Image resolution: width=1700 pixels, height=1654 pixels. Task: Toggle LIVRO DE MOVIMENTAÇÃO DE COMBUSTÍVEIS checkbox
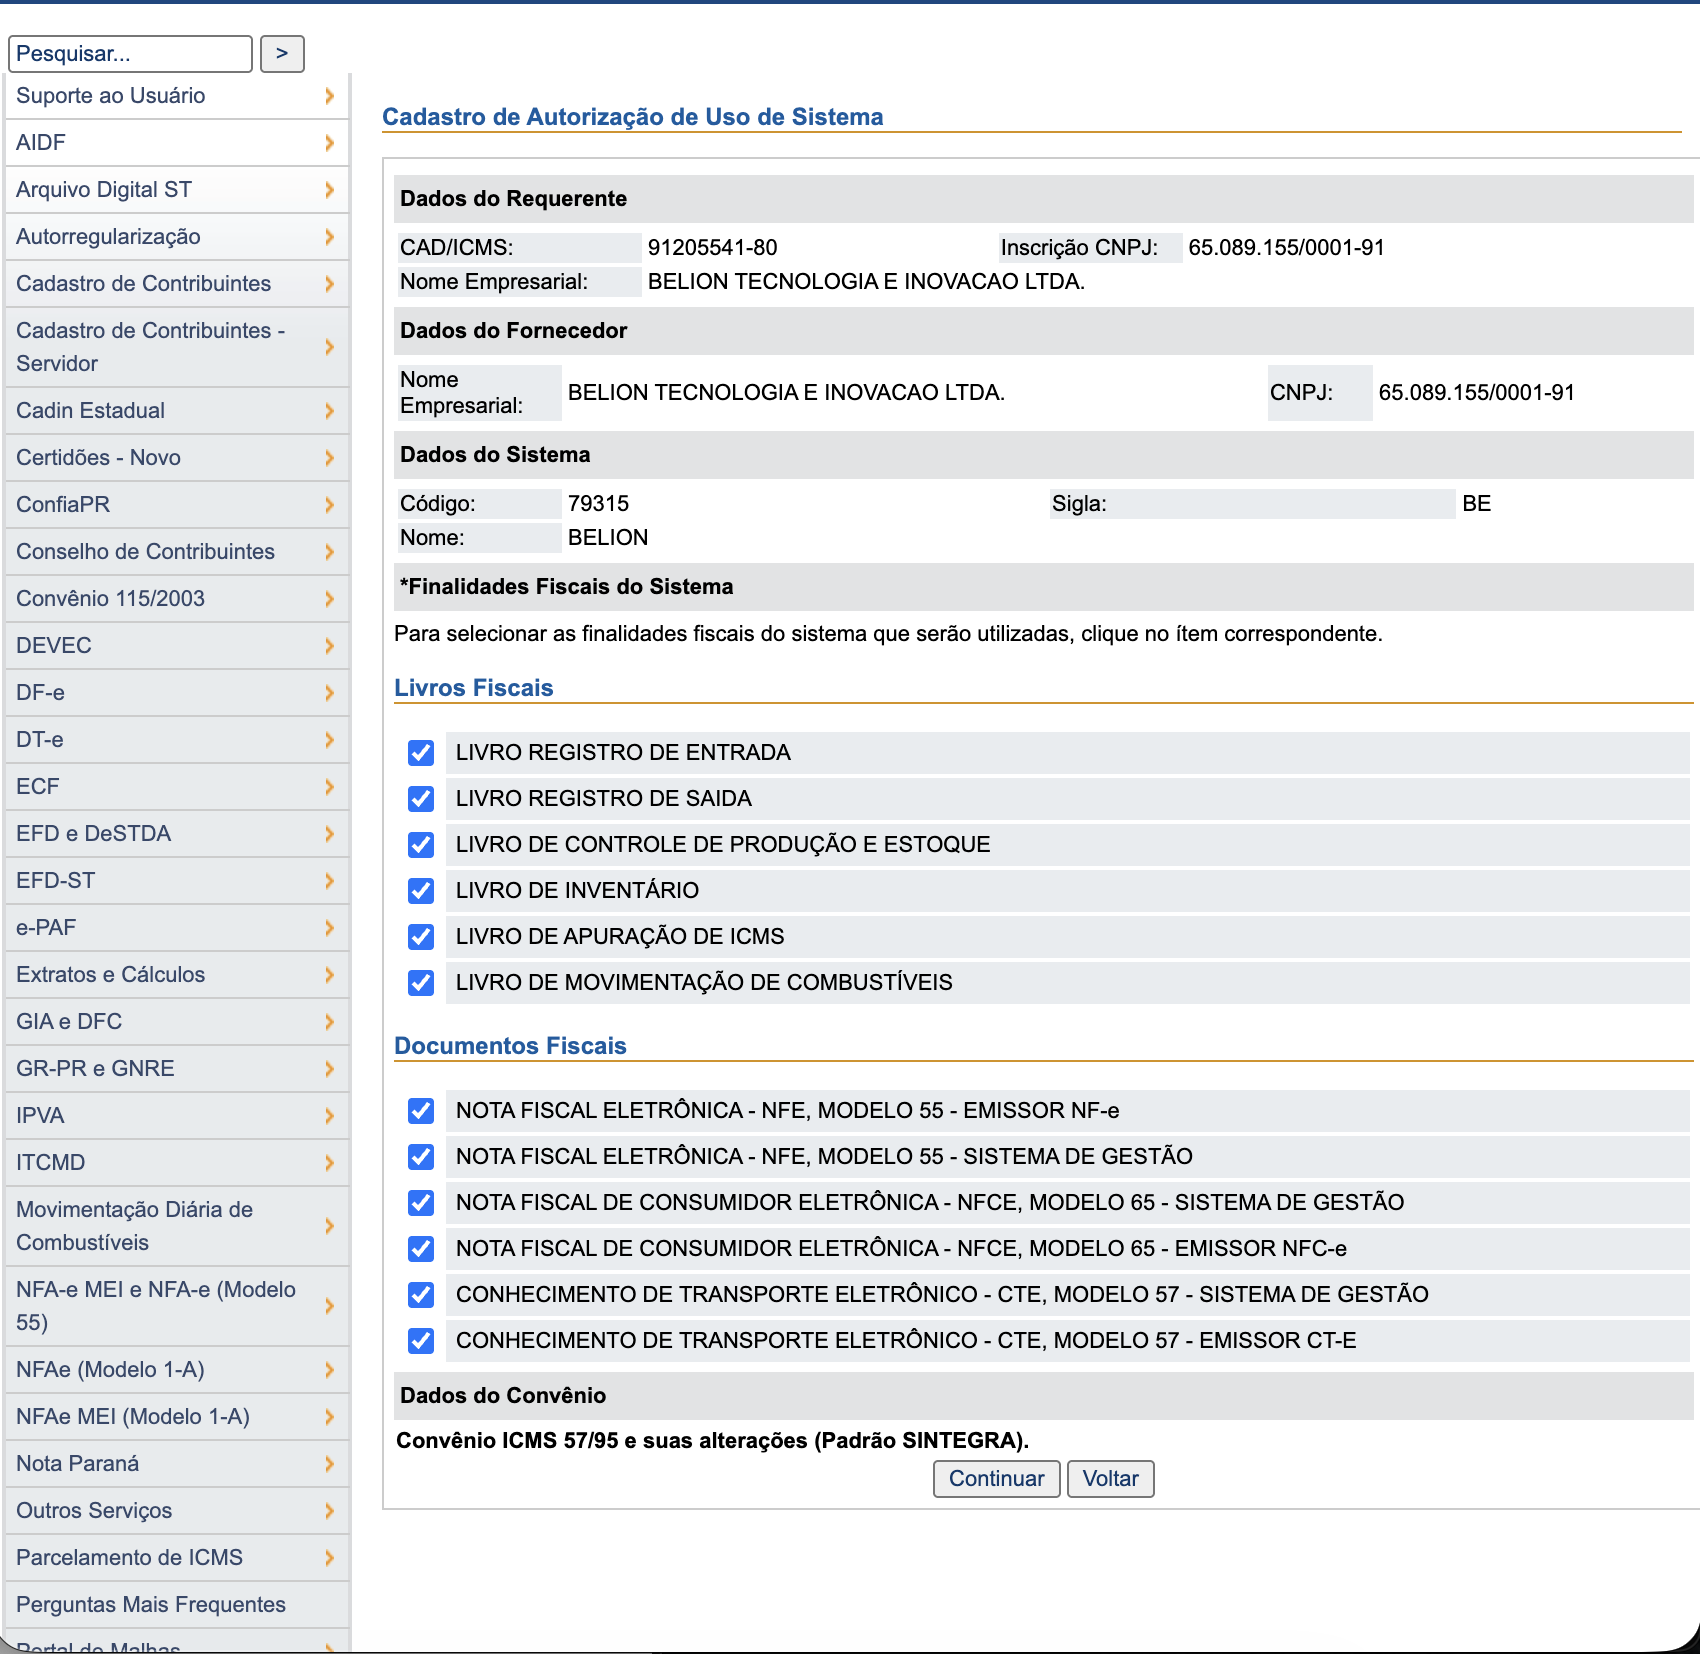click(421, 983)
